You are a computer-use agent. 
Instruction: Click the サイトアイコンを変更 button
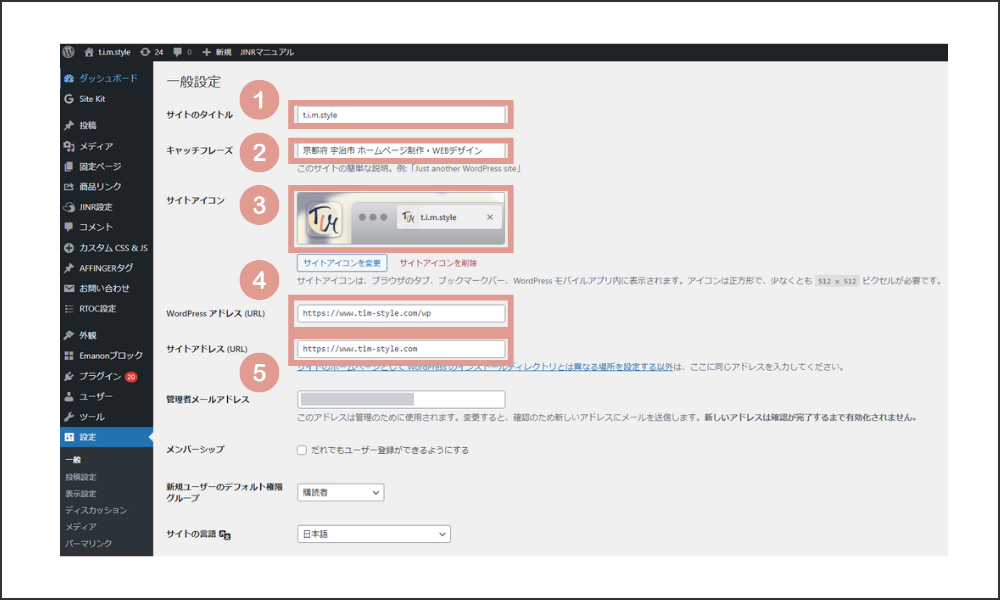point(342,263)
